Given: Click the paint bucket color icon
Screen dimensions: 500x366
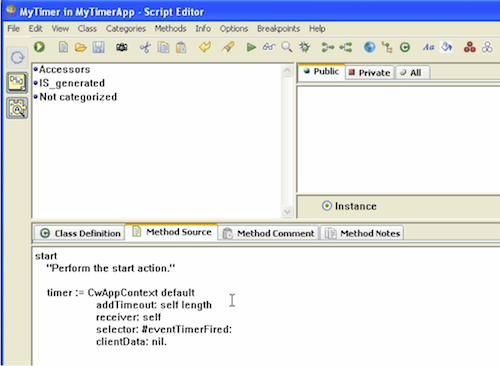Looking at the screenshot, I should tap(446, 47).
